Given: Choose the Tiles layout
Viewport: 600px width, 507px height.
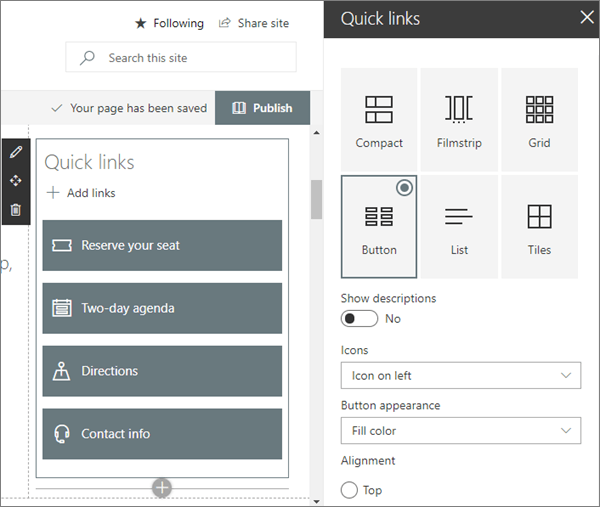Looking at the screenshot, I should click(539, 227).
